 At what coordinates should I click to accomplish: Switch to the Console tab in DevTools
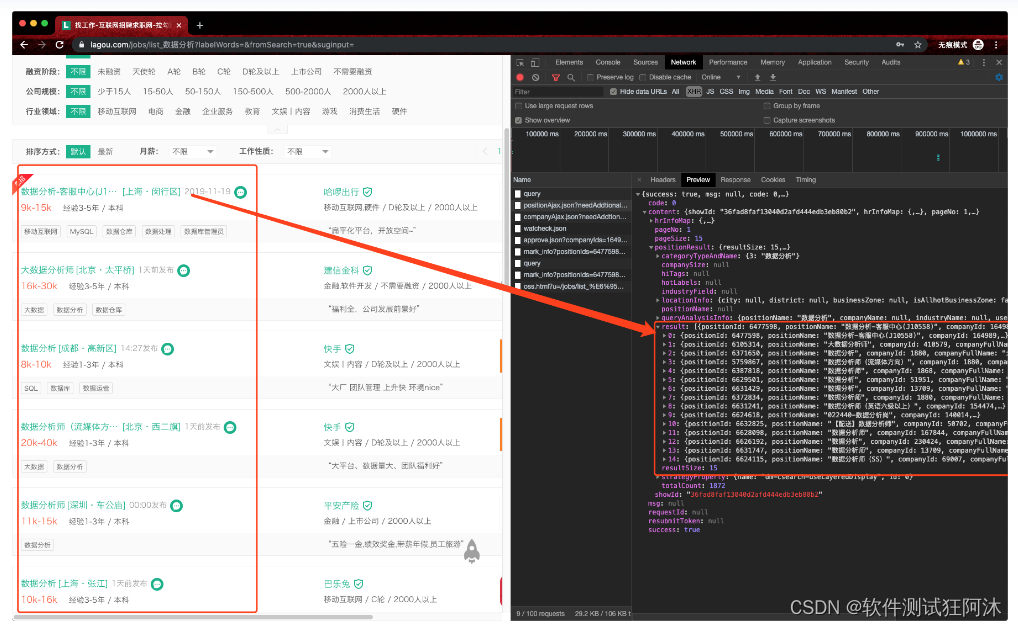pos(608,62)
